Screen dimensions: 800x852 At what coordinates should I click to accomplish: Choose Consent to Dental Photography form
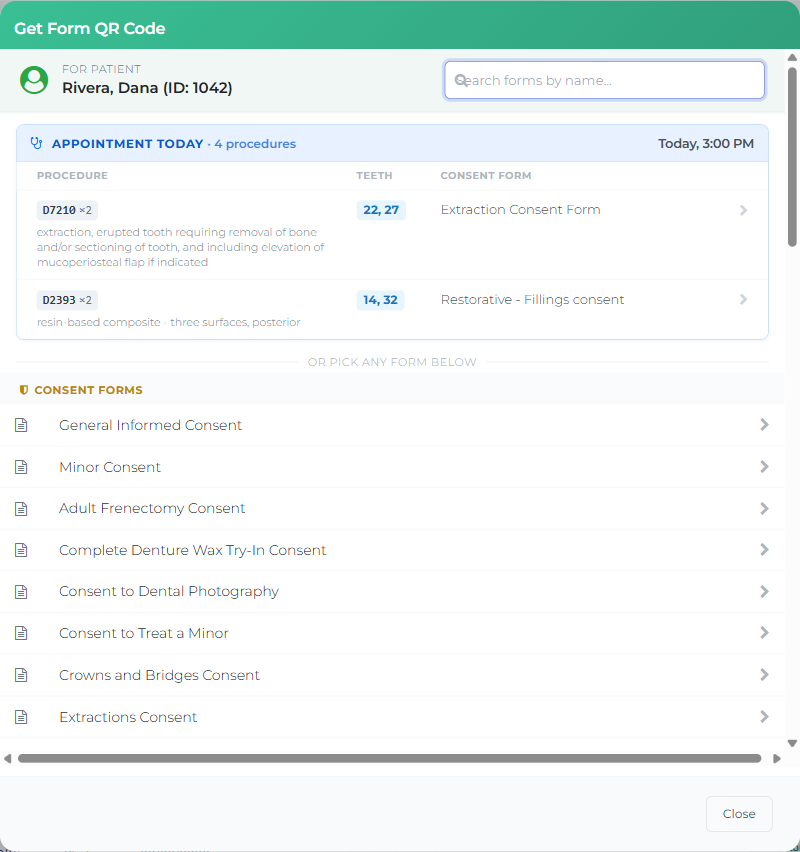tap(392, 592)
